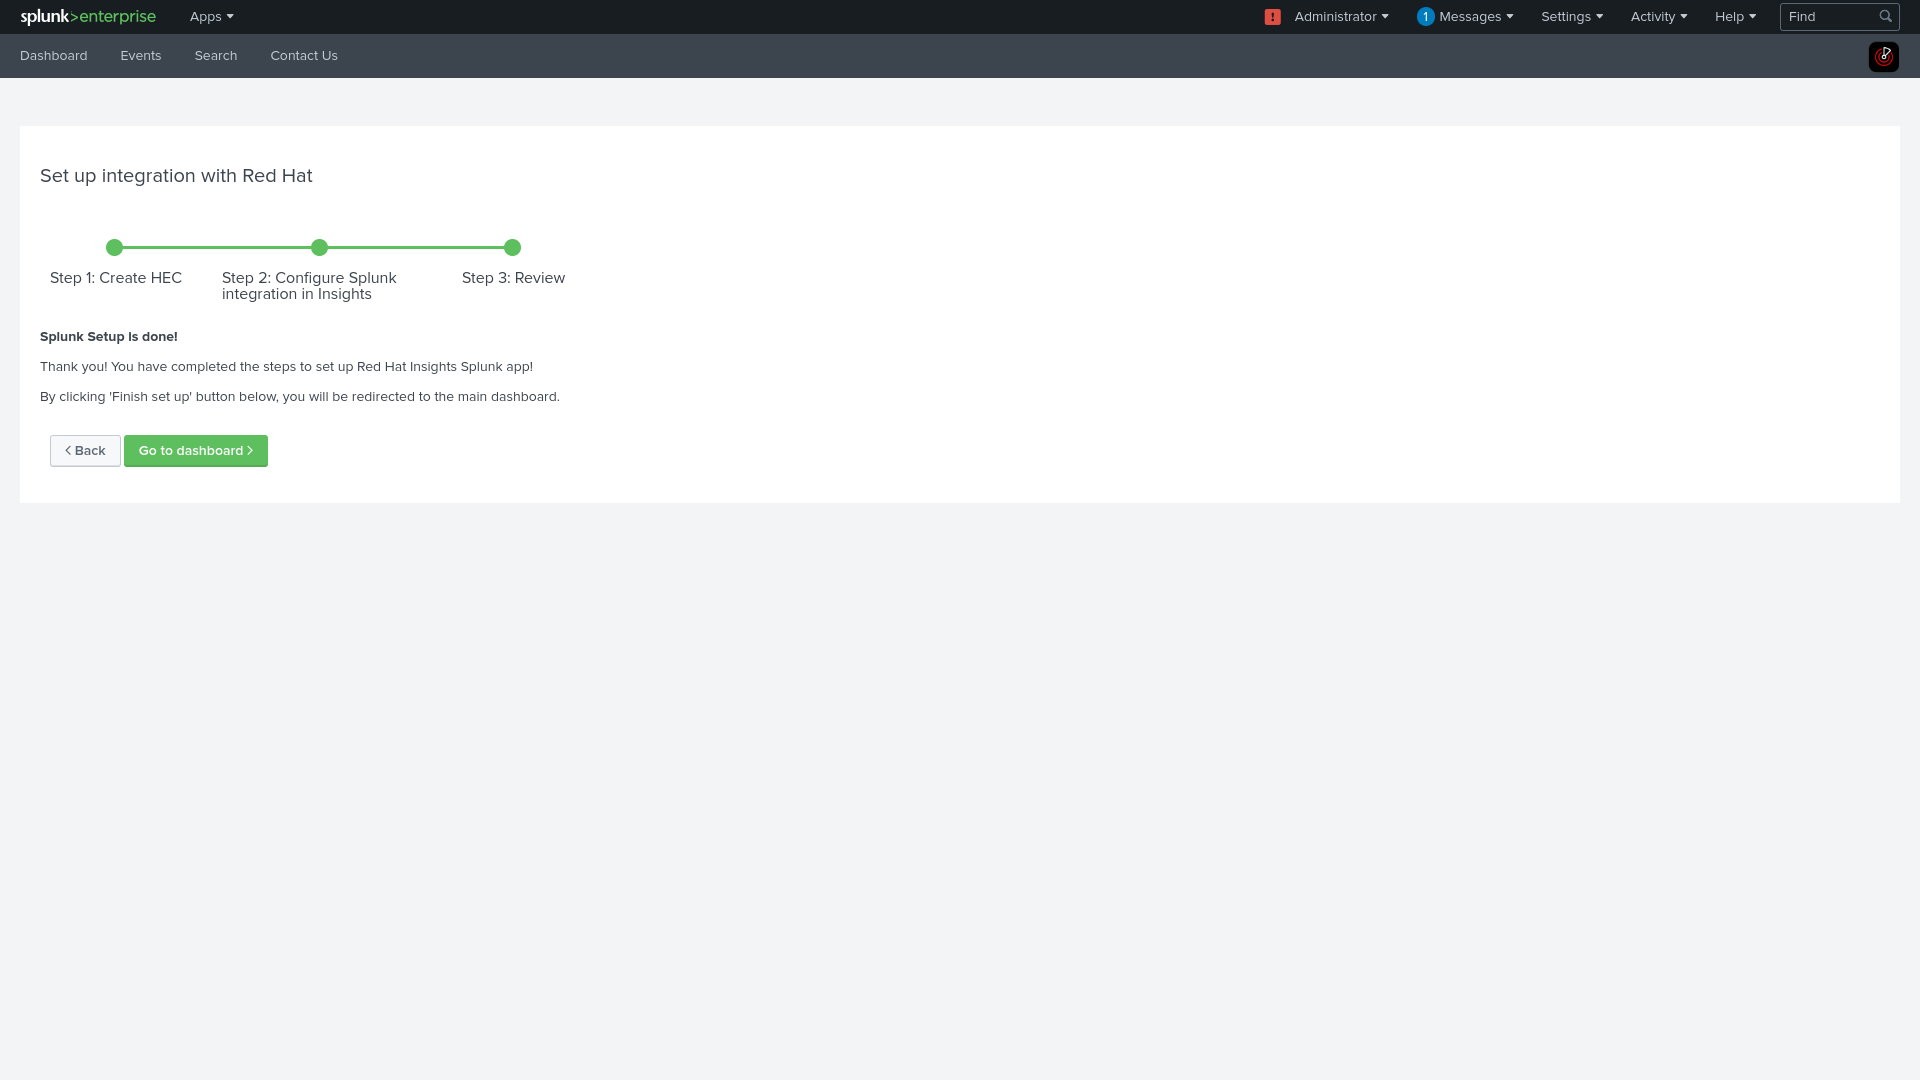Open the red health alert warning icon
Viewport: 1920px width, 1080px height.
tap(1272, 17)
